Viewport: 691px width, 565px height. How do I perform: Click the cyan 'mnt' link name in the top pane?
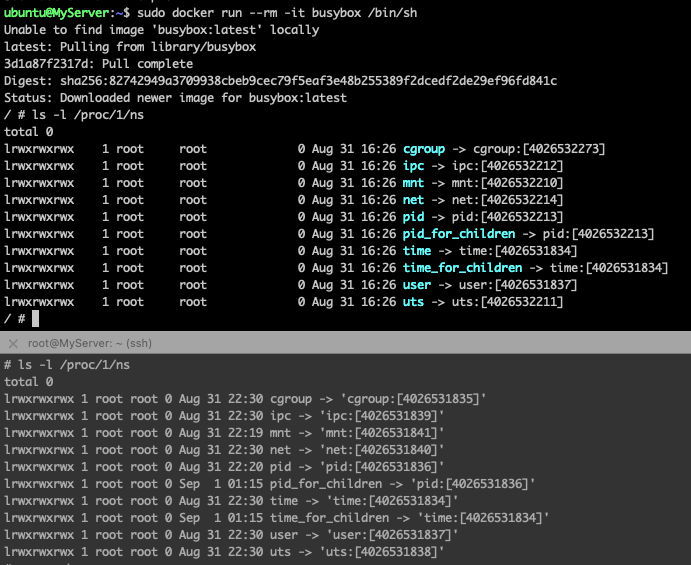pos(413,183)
